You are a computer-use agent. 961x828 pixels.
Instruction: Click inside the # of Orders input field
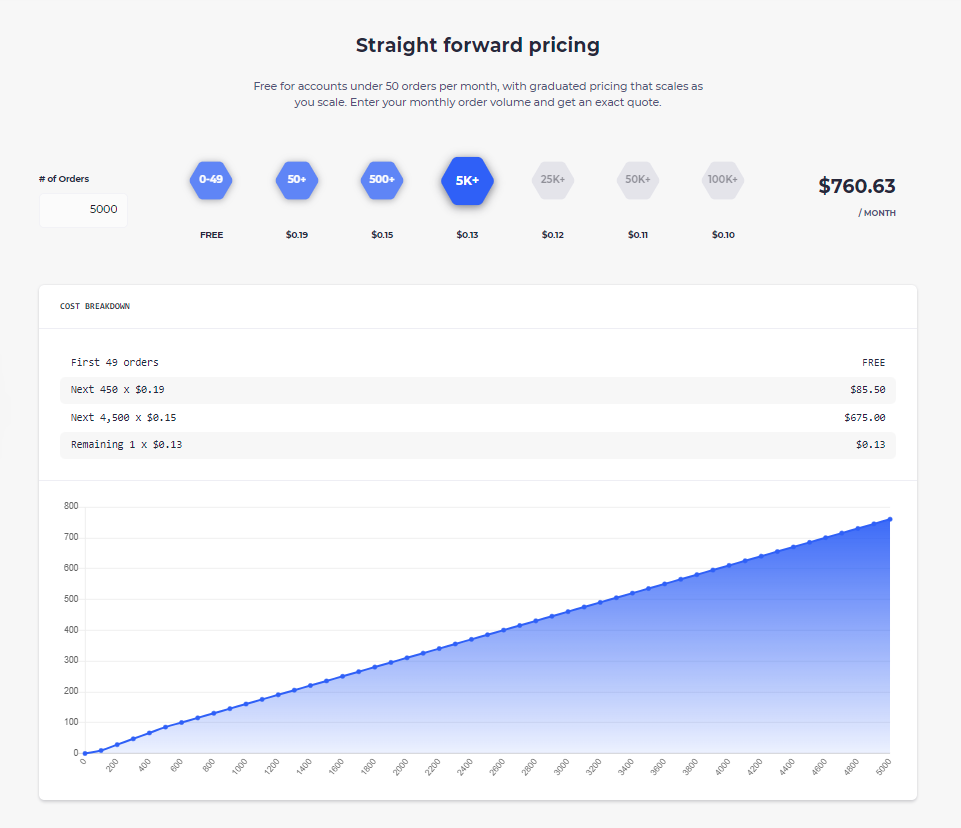pyautogui.click(x=82, y=210)
